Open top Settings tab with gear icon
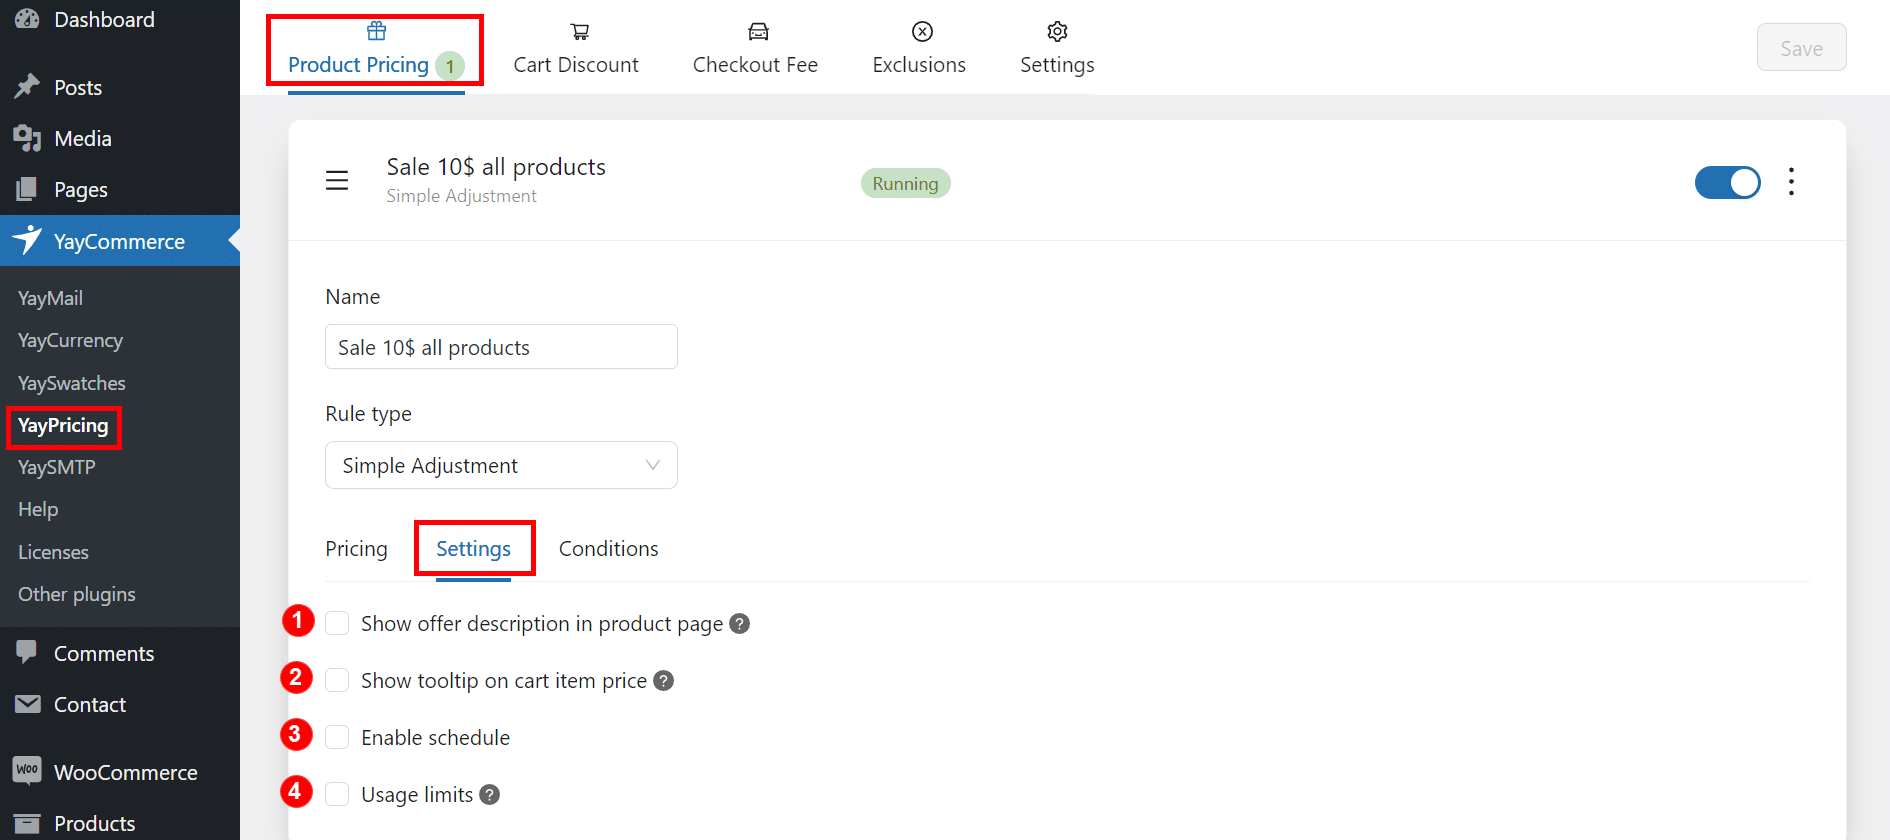 coord(1057,49)
